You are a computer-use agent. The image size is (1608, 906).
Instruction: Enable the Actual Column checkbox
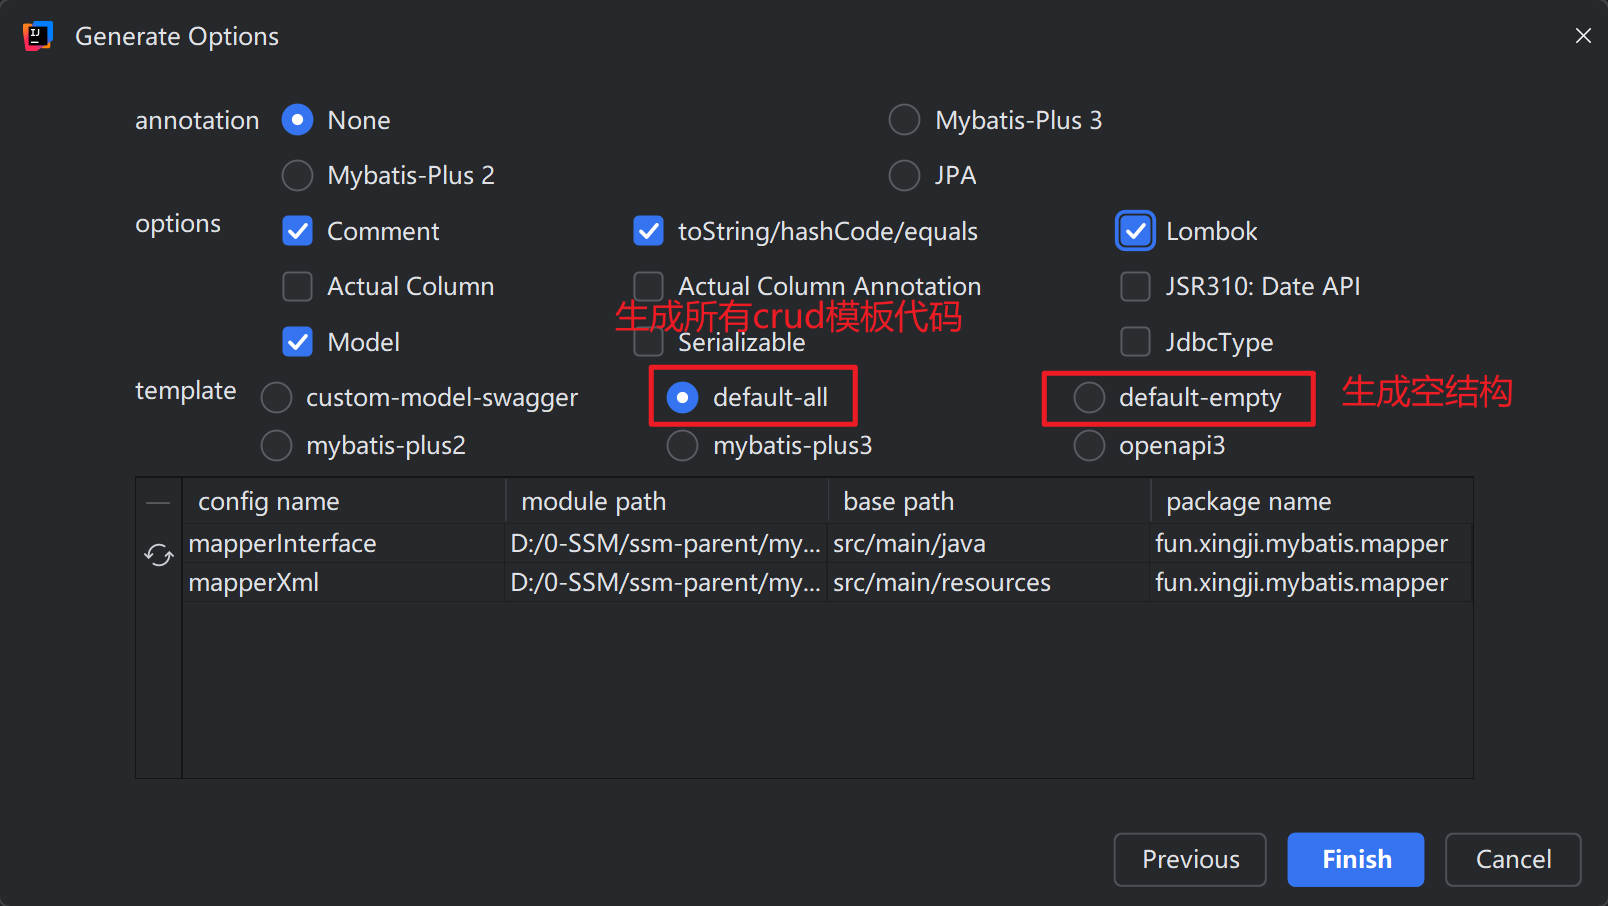pyautogui.click(x=298, y=287)
